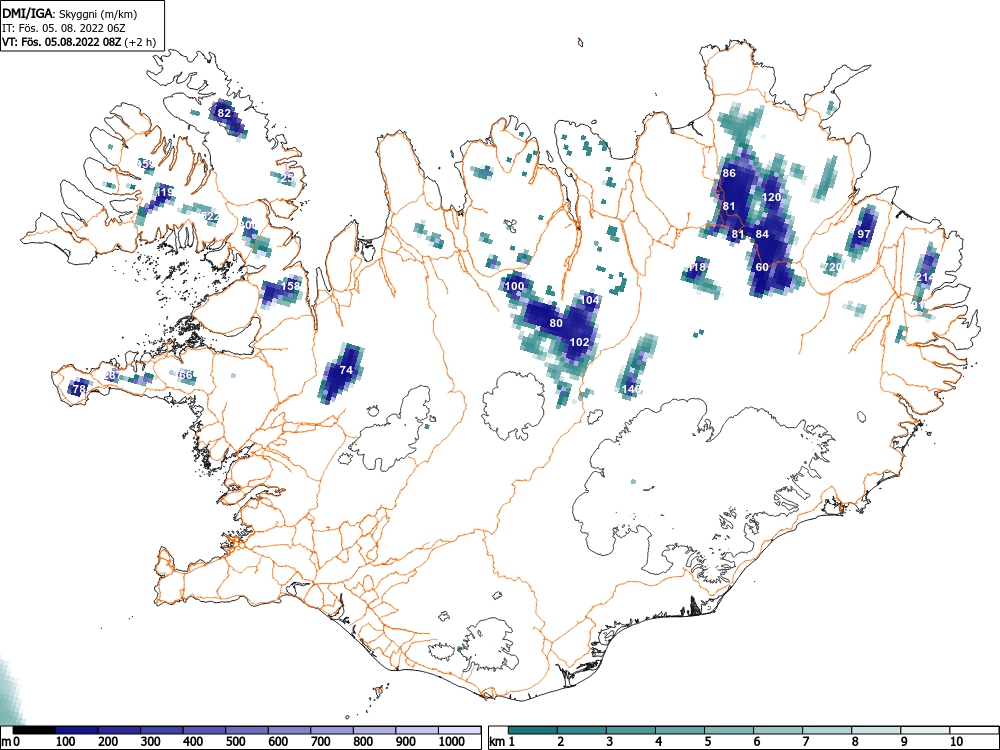This screenshot has height=750, width=1000.
Task: Click the '500' label on the metre legend
Action: click(235, 741)
